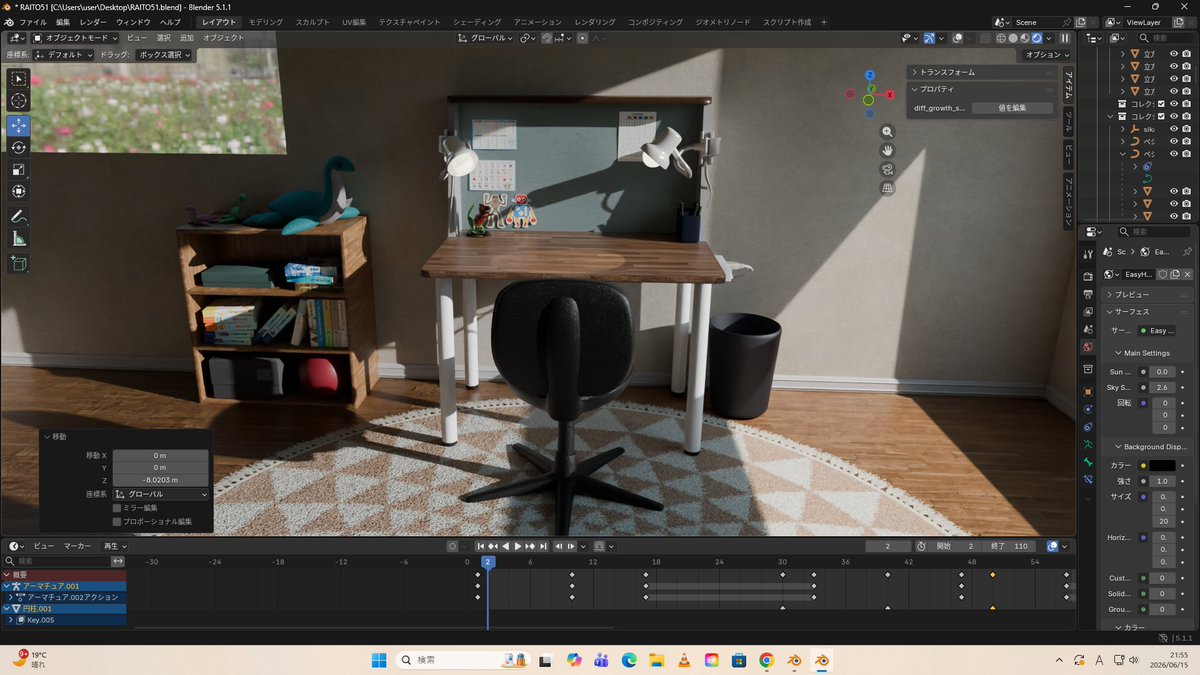Image resolution: width=1200 pixels, height=675 pixels.
Task: Click the pan view hand icon
Action: tap(887, 150)
